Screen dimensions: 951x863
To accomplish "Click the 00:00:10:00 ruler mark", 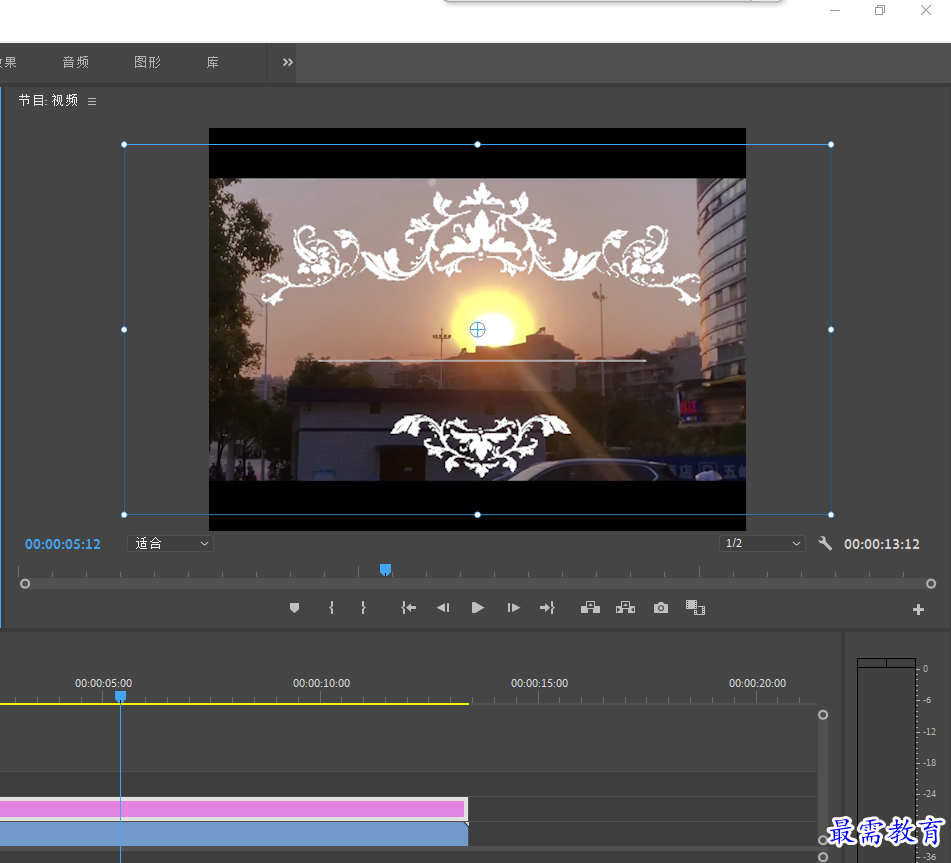I will click(x=321, y=683).
